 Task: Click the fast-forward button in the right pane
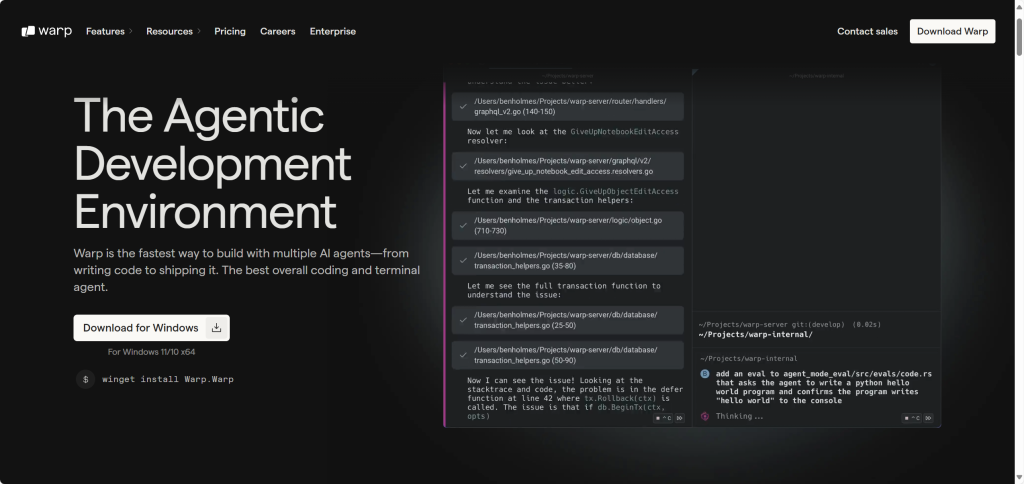coord(928,418)
